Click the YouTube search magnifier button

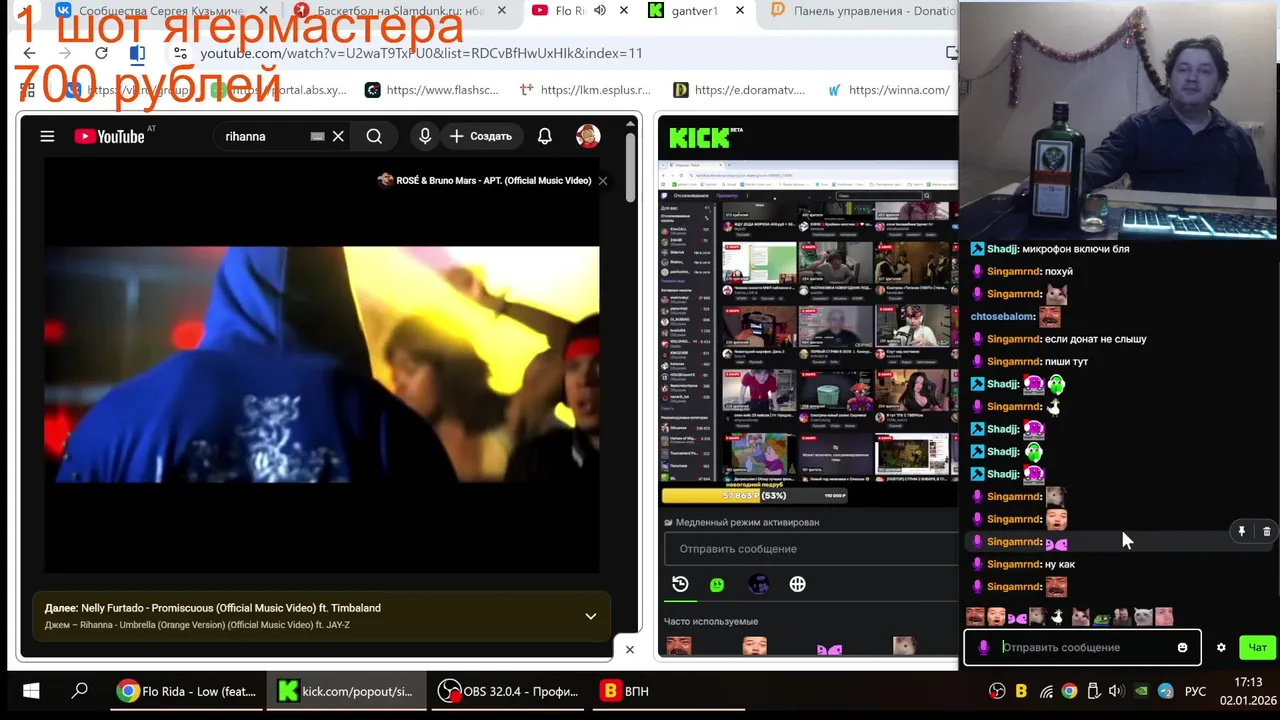[x=374, y=136]
